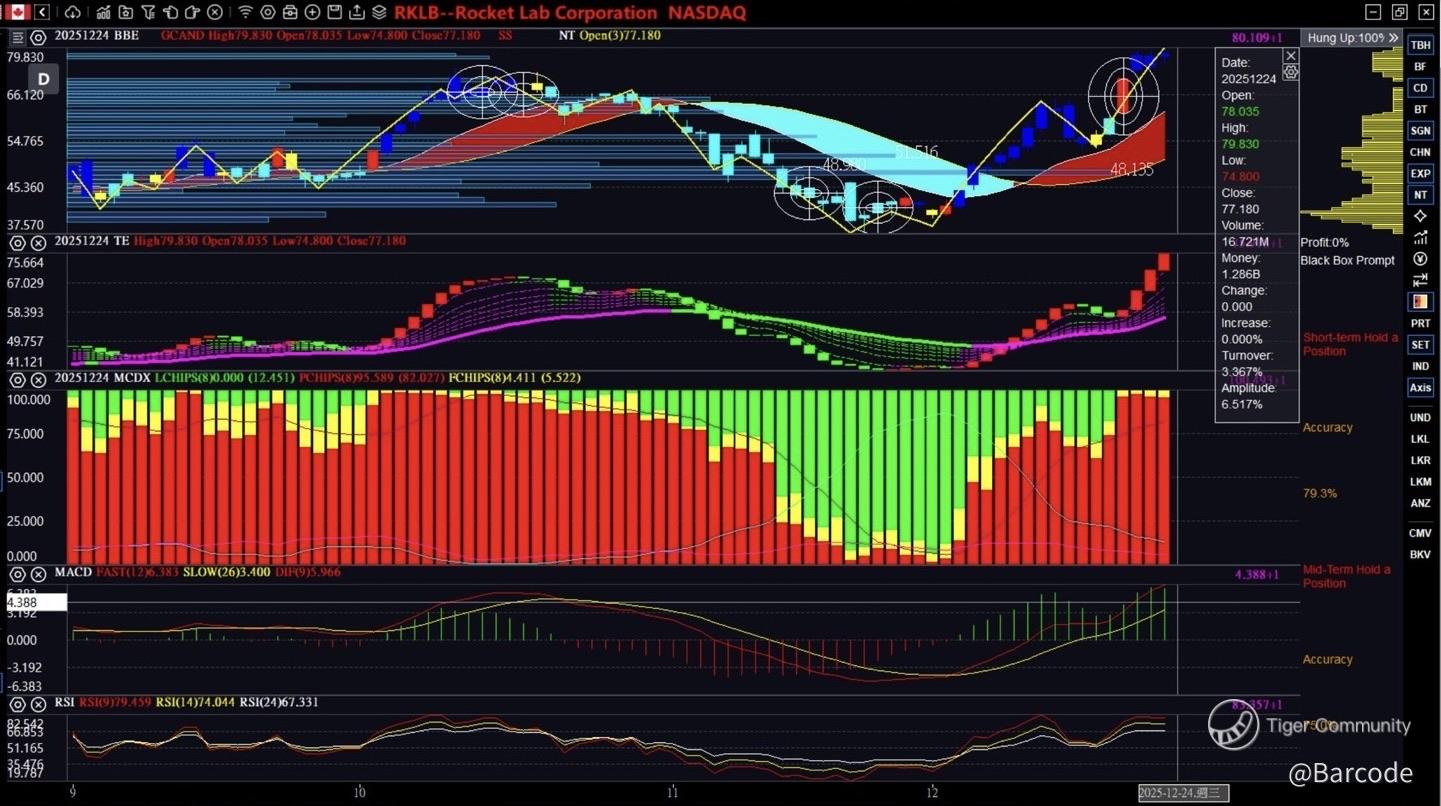
Task: Open settings hexagon for the BBE panel
Action: click(38, 37)
